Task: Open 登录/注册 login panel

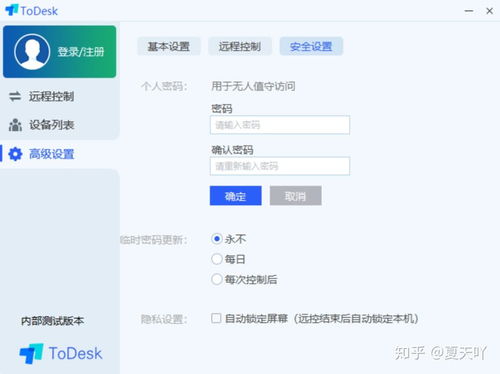Action: pos(60,52)
